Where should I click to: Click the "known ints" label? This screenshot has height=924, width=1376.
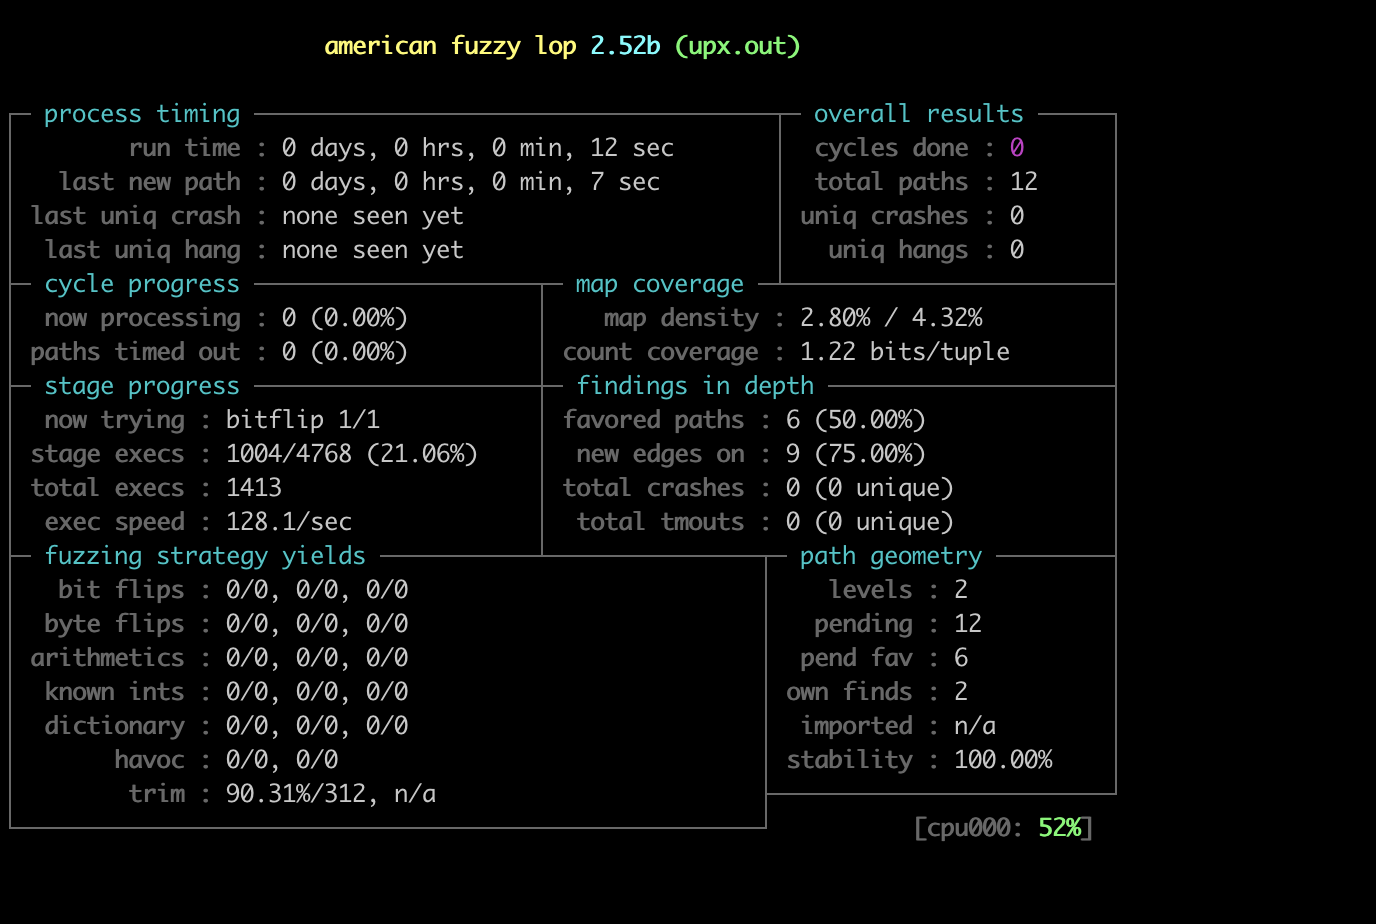coord(115,692)
